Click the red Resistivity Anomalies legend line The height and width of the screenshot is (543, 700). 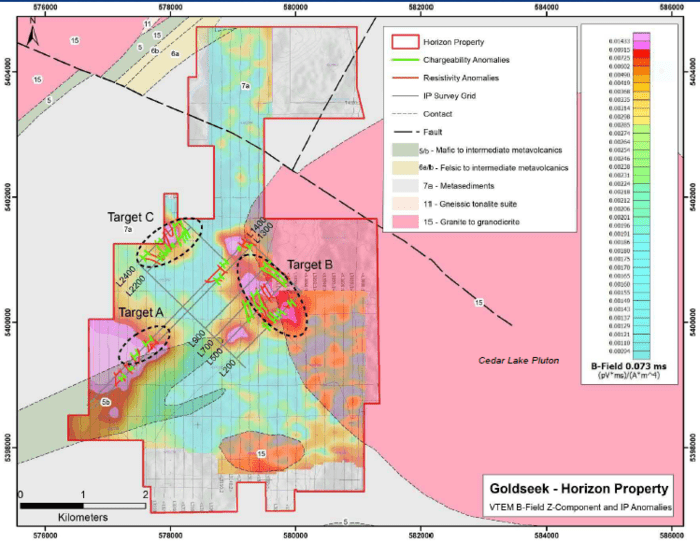(405, 78)
